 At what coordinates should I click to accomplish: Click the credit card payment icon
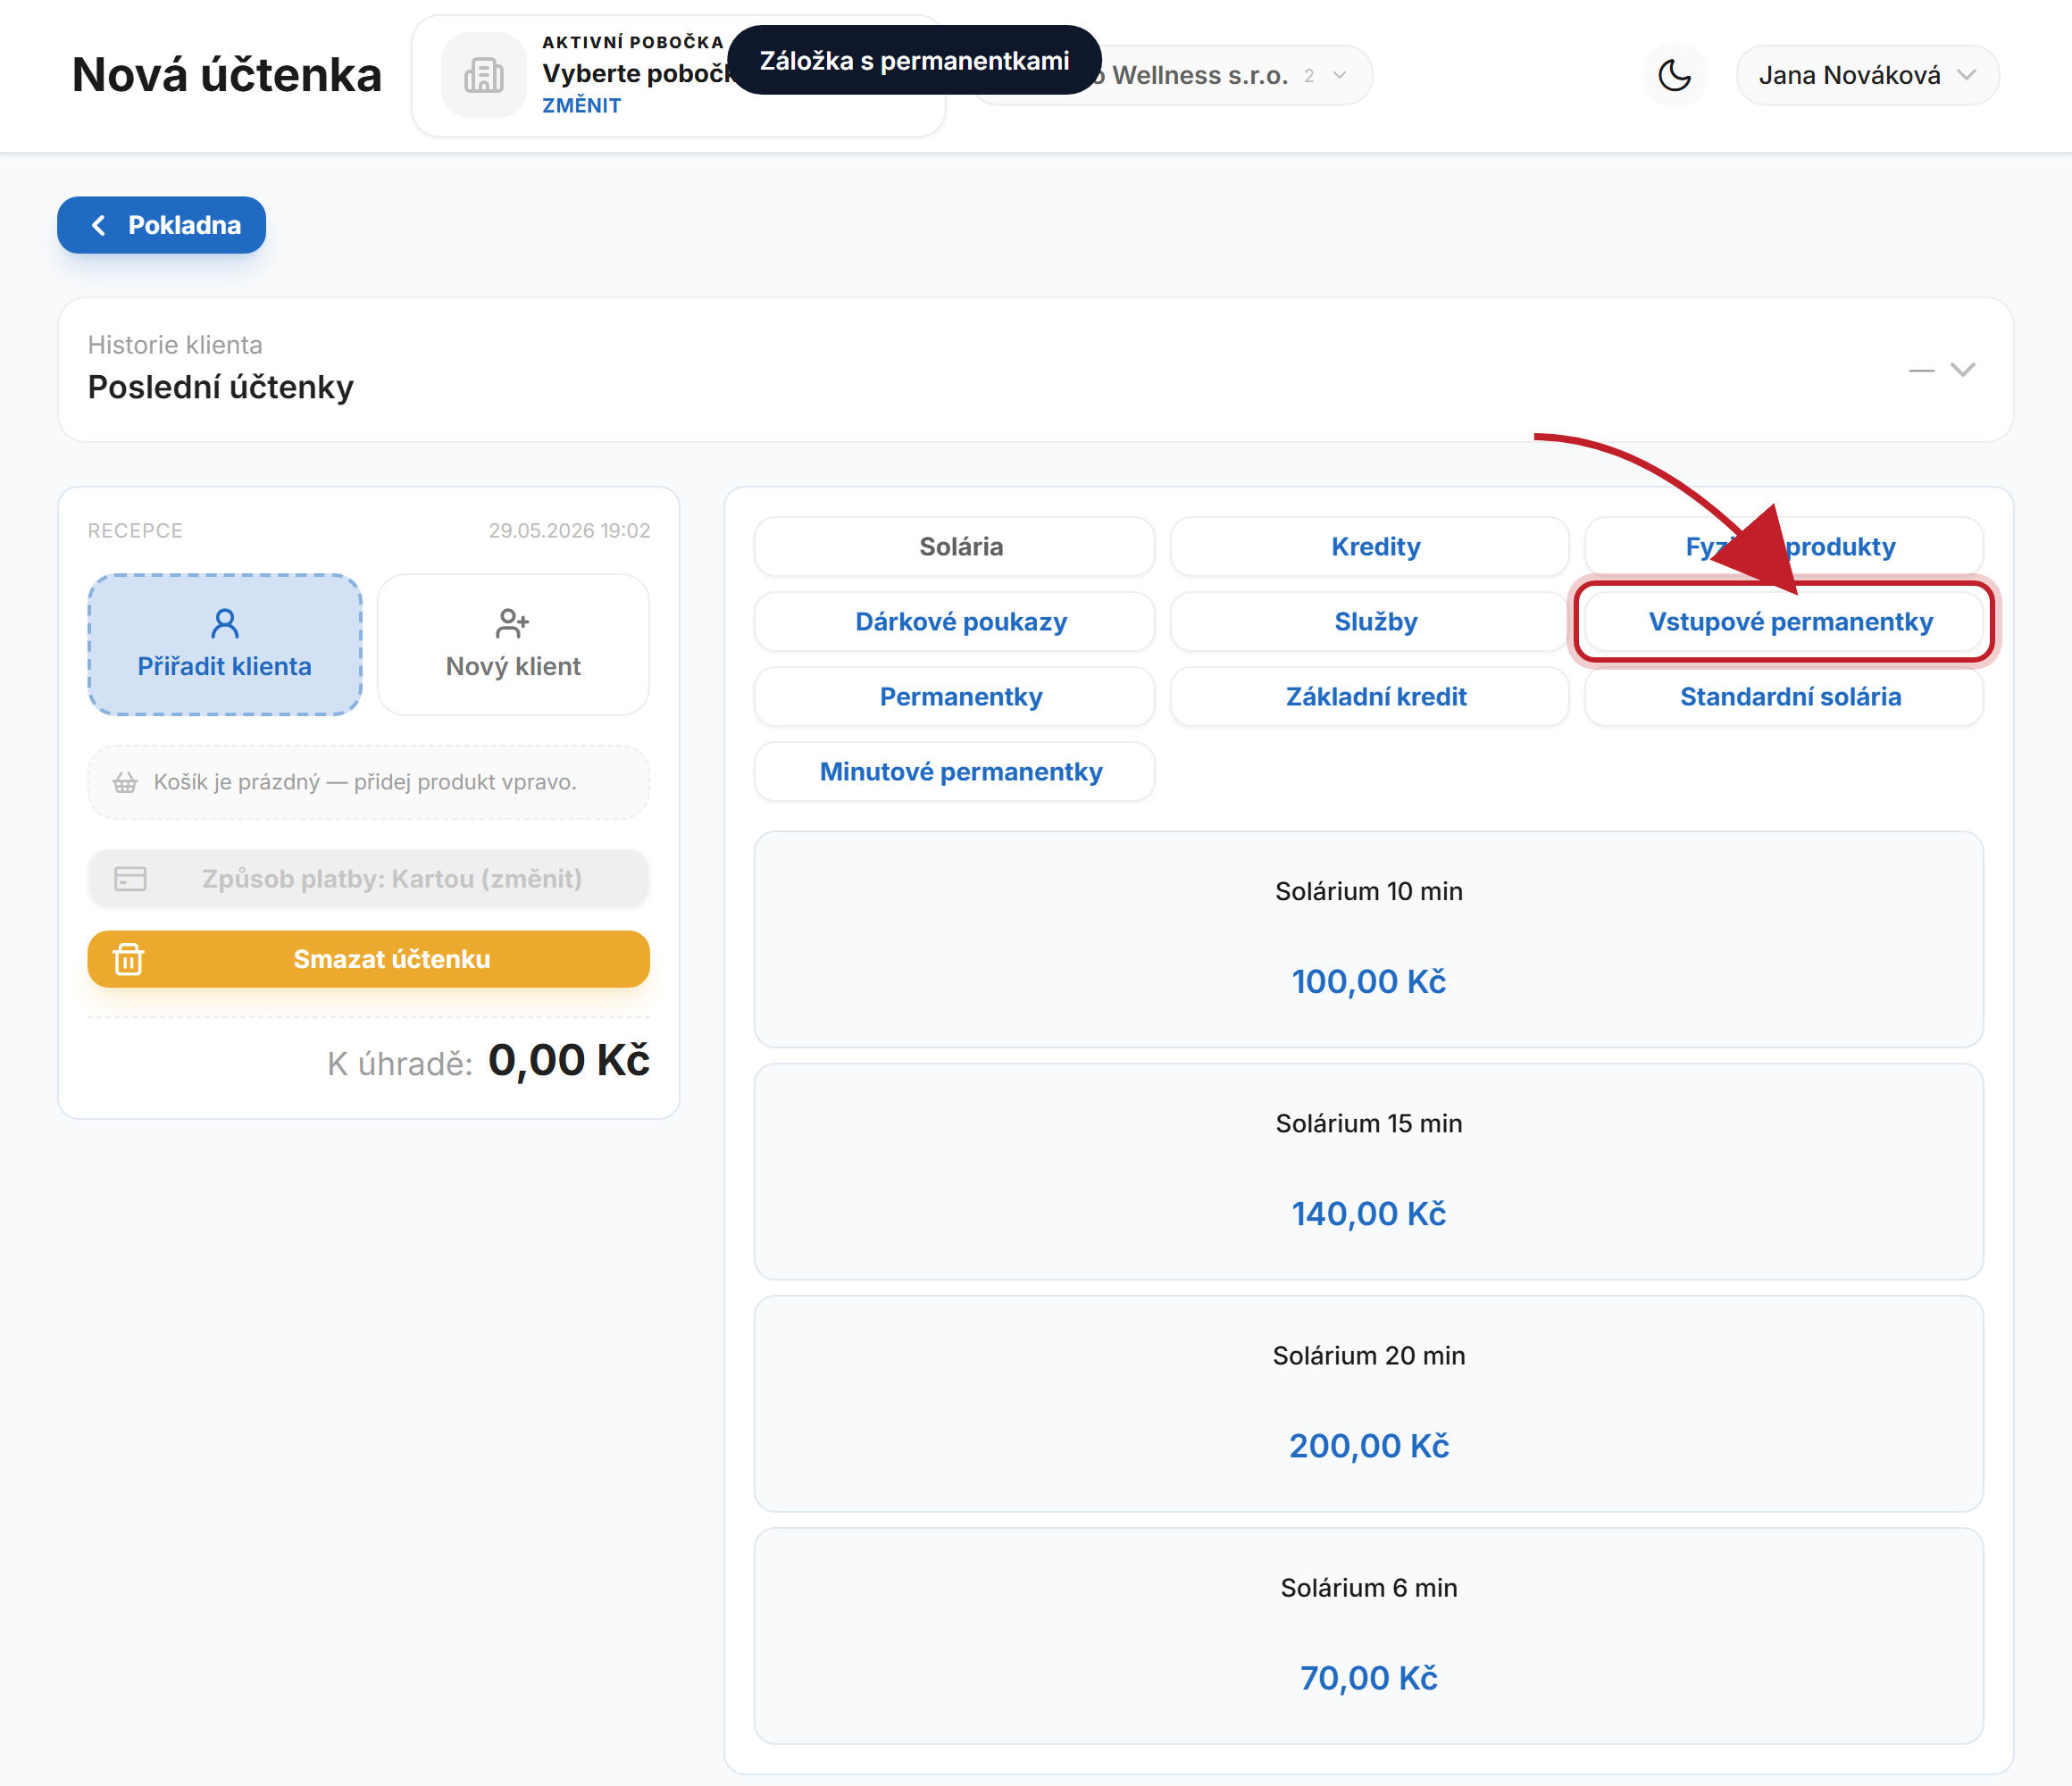coord(130,879)
